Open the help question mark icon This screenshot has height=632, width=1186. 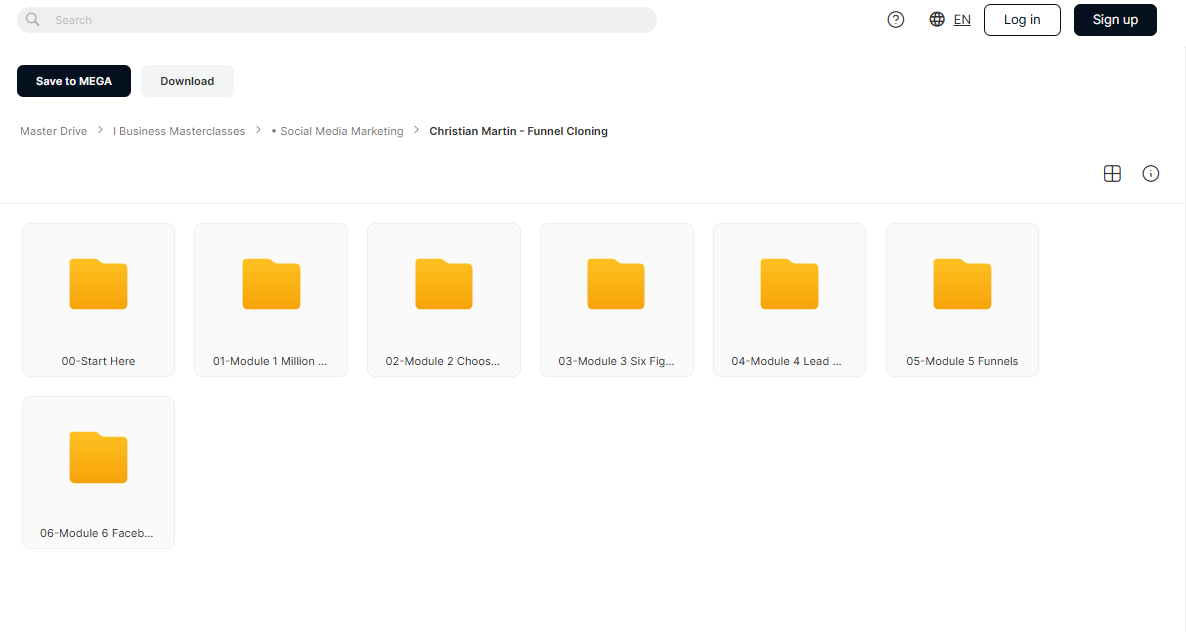coord(896,20)
